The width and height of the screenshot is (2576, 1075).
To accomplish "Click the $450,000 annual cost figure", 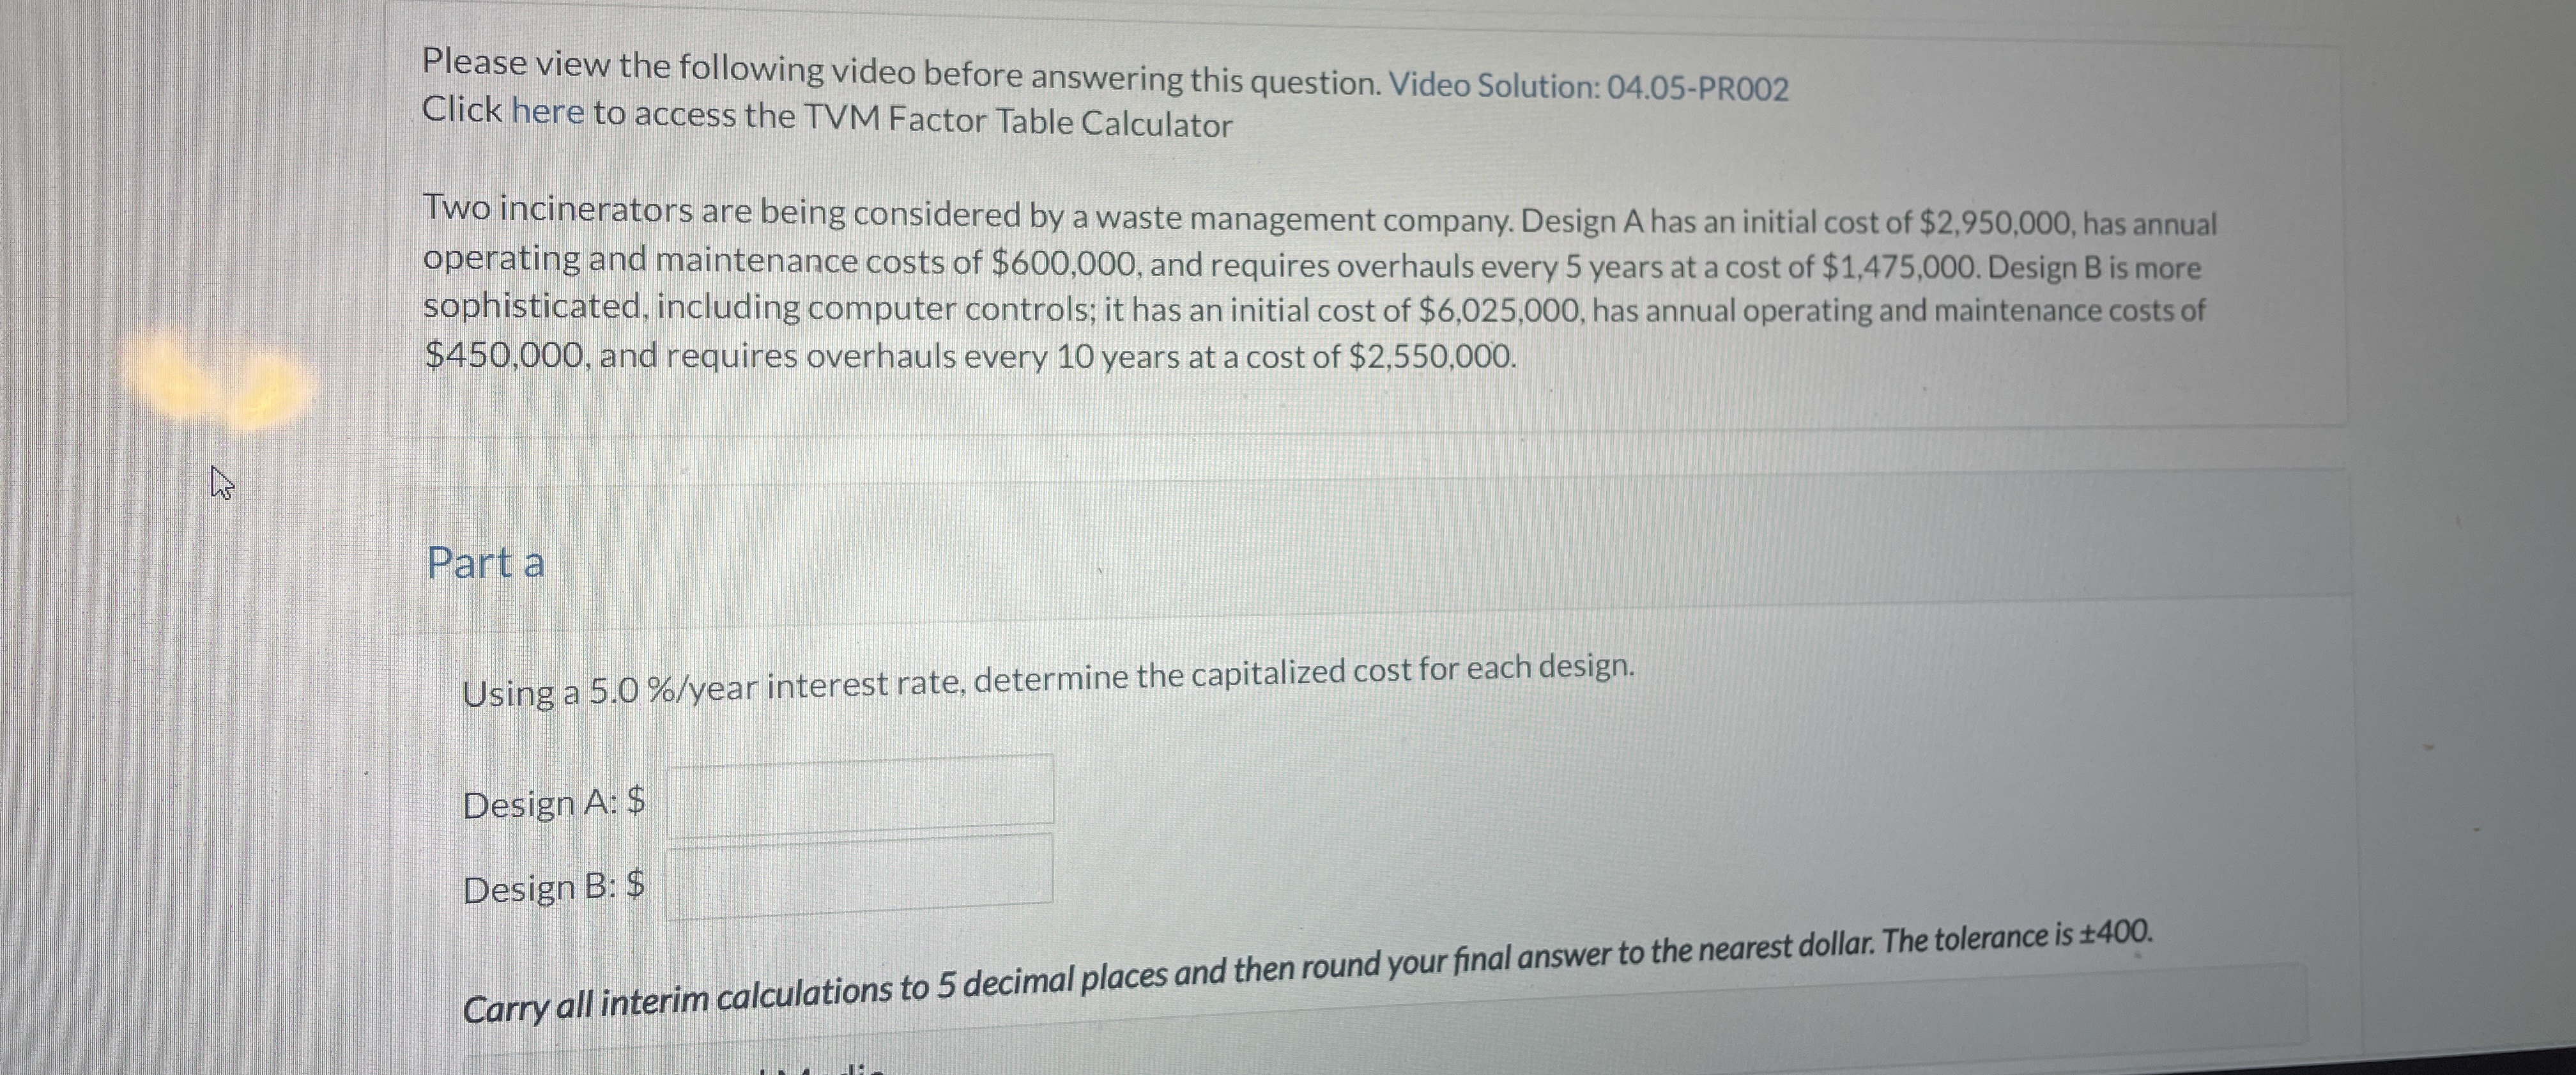I will point(504,355).
